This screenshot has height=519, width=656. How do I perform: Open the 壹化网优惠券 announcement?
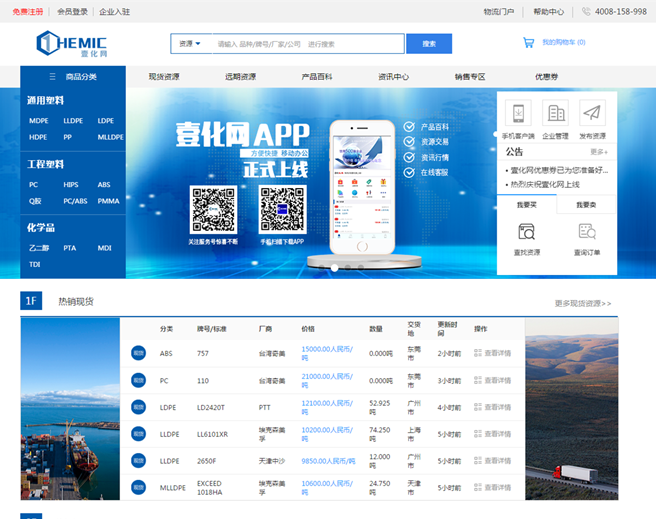click(x=559, y=170)
